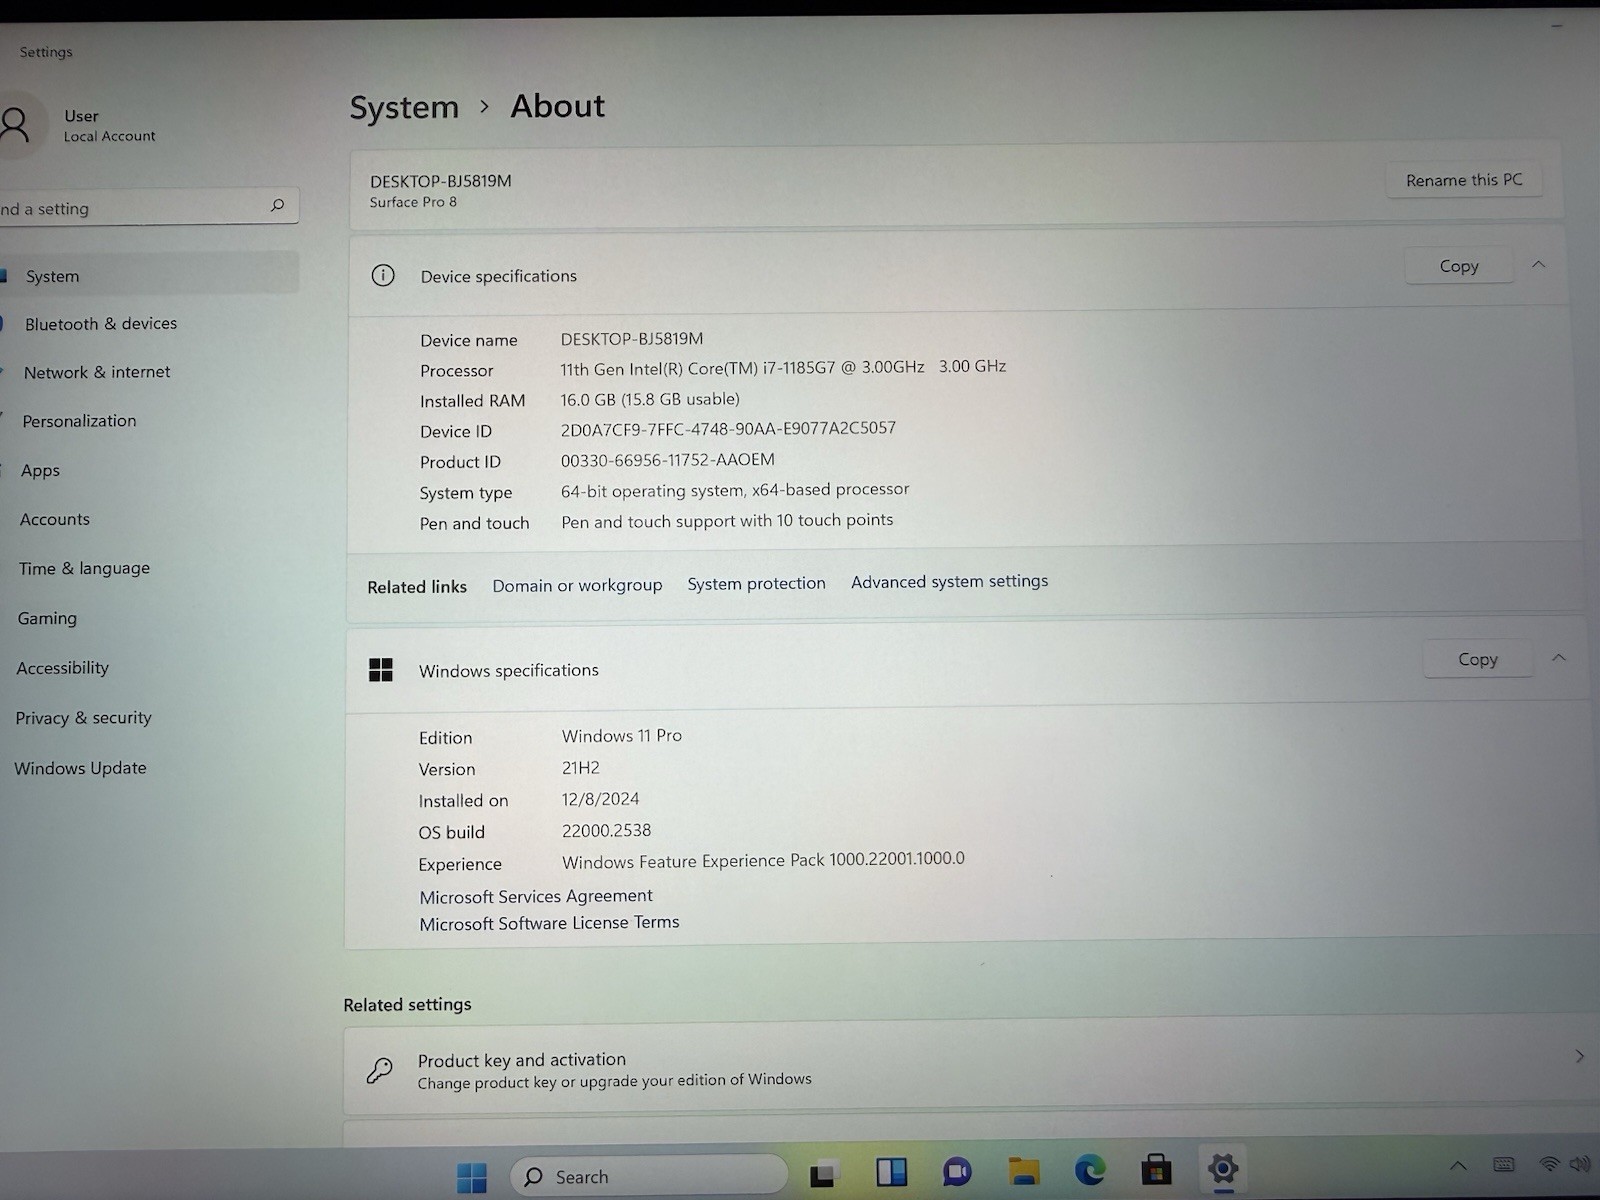This screenshot has height=1200, width=1600.
Task: Select the OS build value 22000.2538
Action: (606, 830)
